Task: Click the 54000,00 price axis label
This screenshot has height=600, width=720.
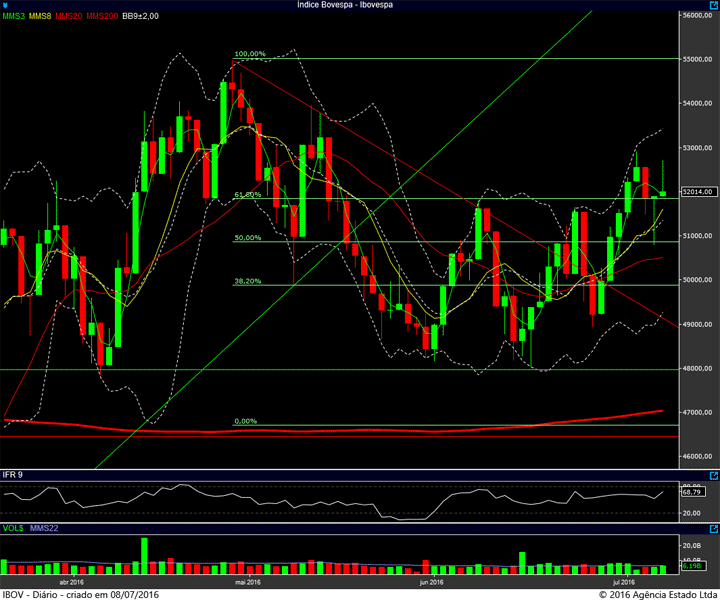Action: click(697, 103)
